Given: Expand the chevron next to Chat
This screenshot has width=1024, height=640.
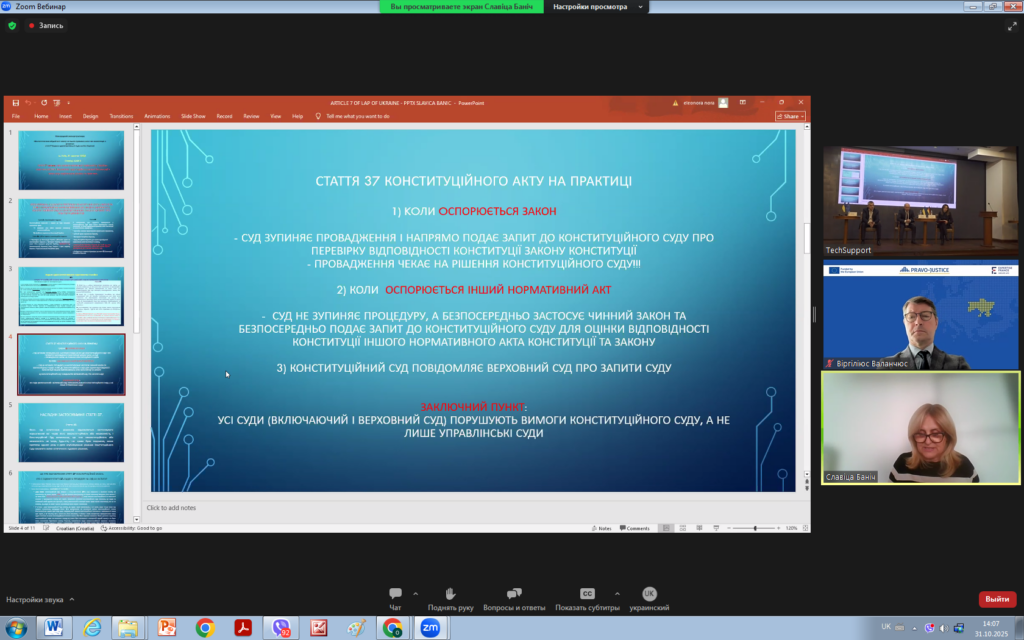Looking at the screenshot, I should coord(415,593).
